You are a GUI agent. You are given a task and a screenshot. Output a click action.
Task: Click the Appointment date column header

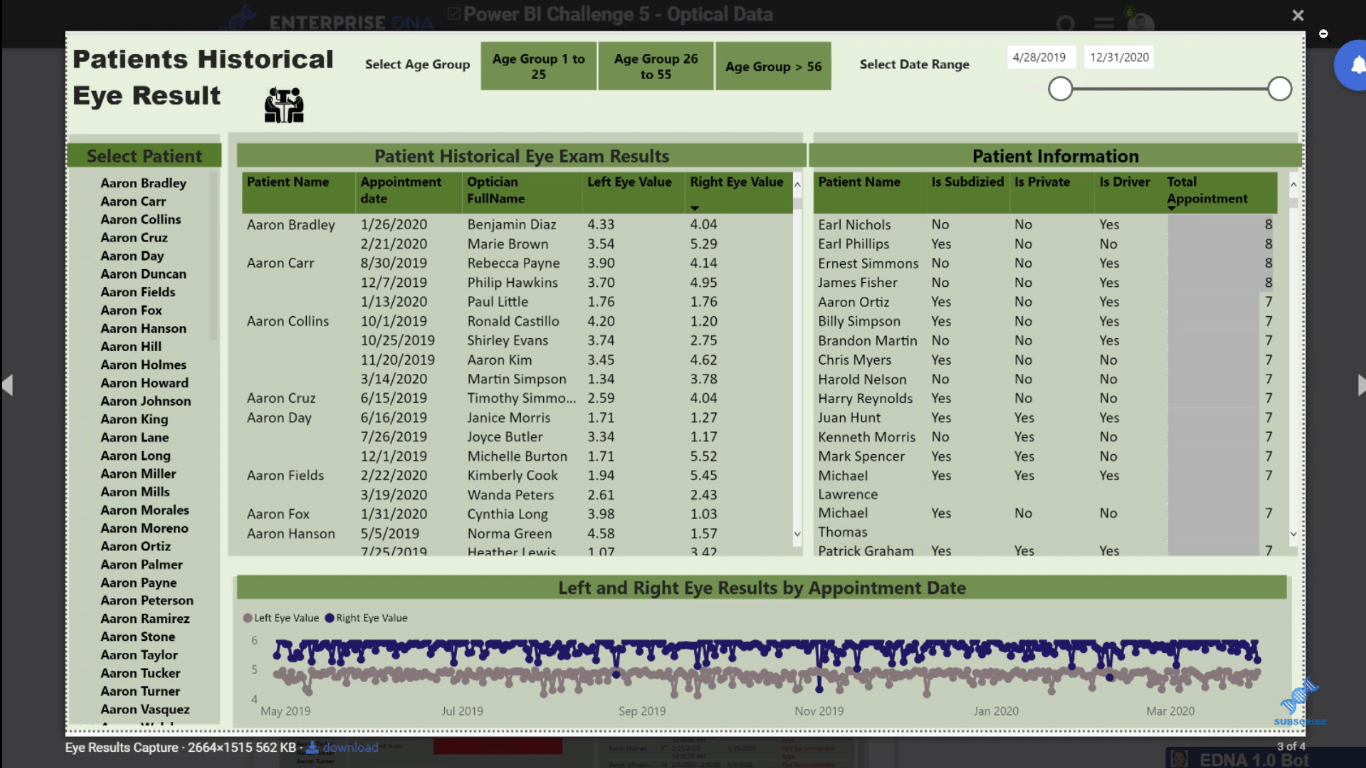tap(401, 190)
